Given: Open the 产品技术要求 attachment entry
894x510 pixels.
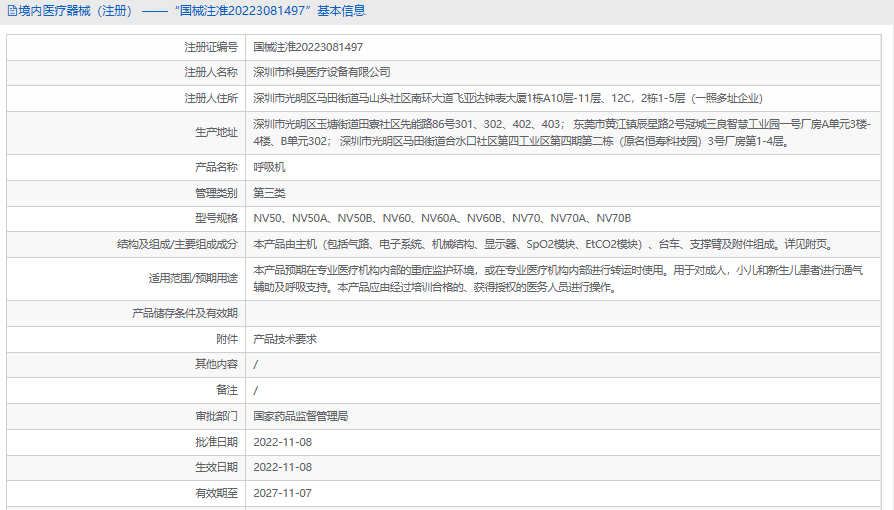Looking at the screenshot, I should pyautogui.click(x=285, y=339).
